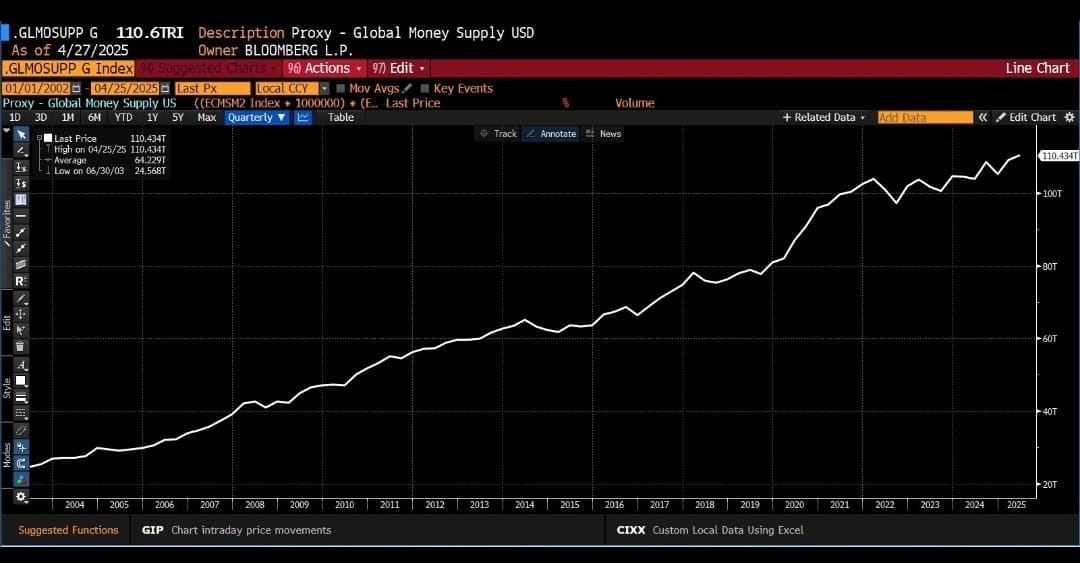The image size is (1080, 563).
Task: Click the trash delete annotation icon
Action: click(21, 346)
